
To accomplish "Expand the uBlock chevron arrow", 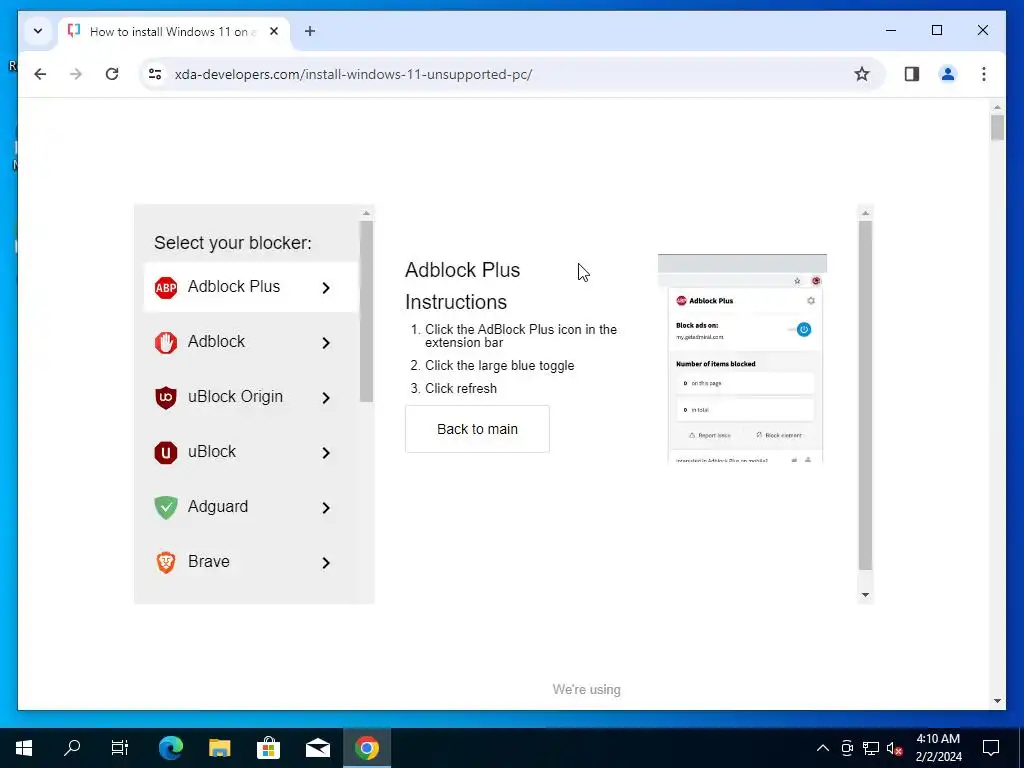I will (326, 453).
